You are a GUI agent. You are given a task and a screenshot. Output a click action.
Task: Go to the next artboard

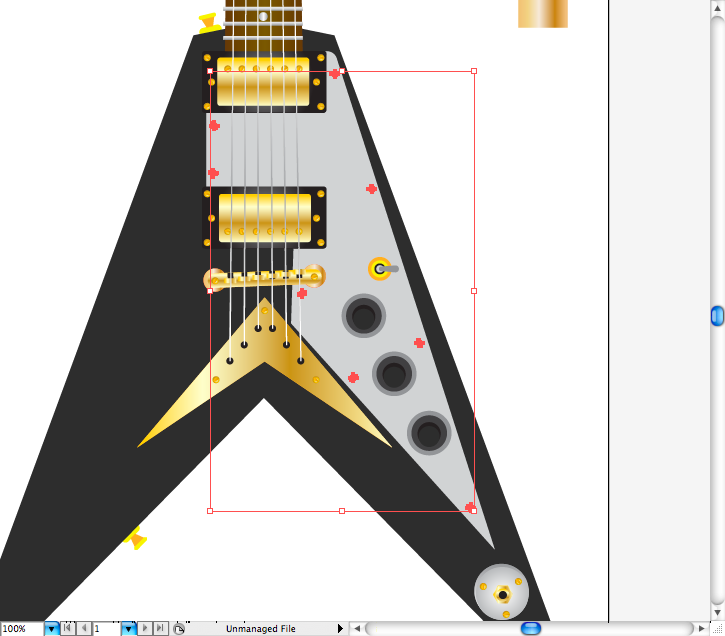[x=145, y=629]
